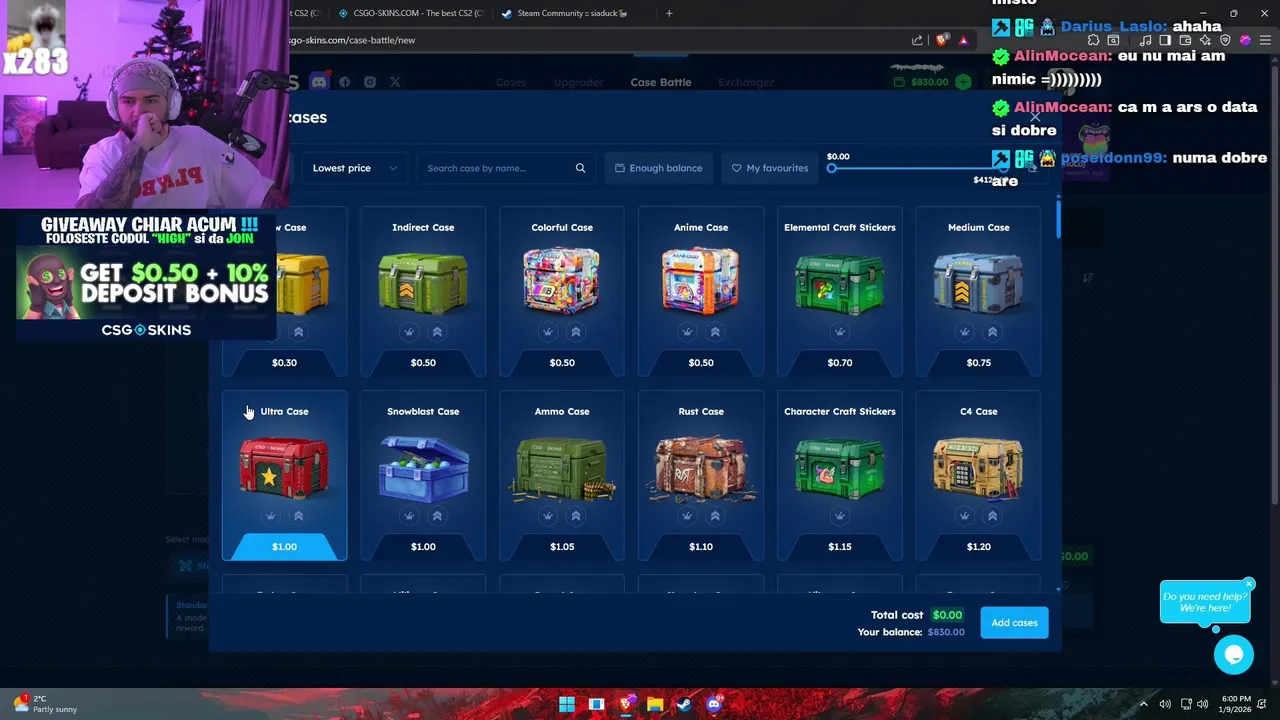
Task: Open the live chat support bubble
Action: click(1234, 654)
